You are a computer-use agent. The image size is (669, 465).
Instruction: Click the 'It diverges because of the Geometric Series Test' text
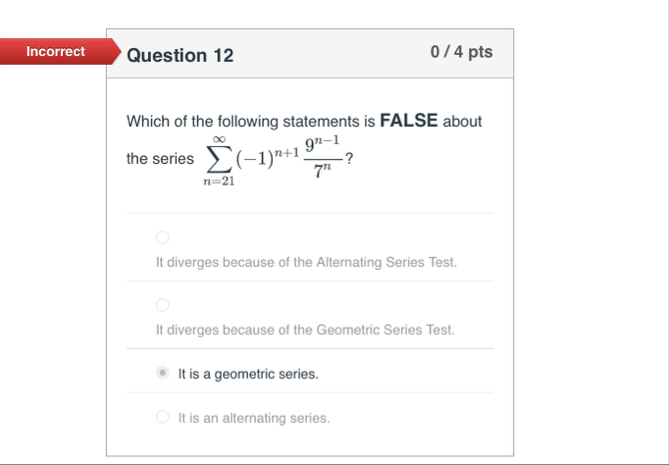305,330
